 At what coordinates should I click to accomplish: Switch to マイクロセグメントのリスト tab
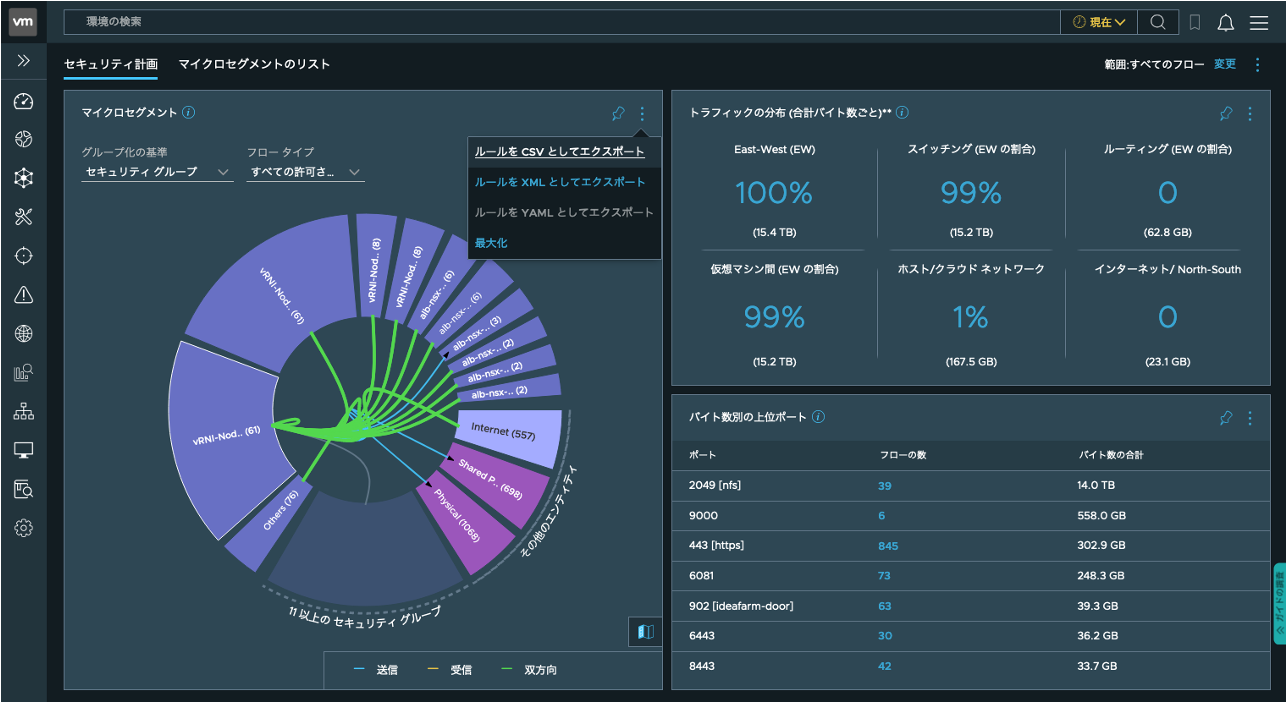254,64
